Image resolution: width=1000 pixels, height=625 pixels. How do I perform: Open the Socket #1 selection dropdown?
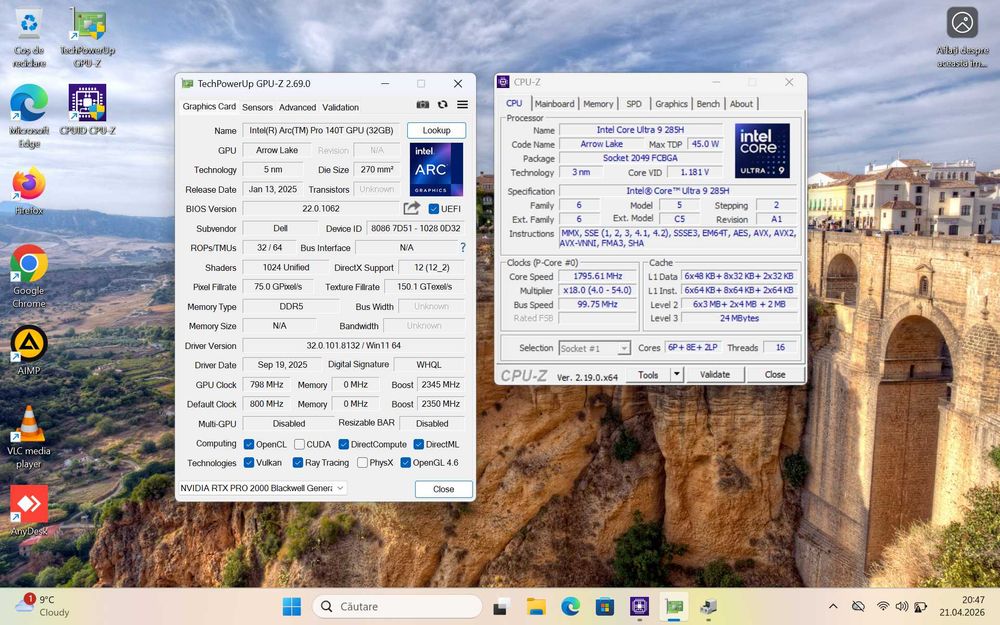[x=594, y=348]
